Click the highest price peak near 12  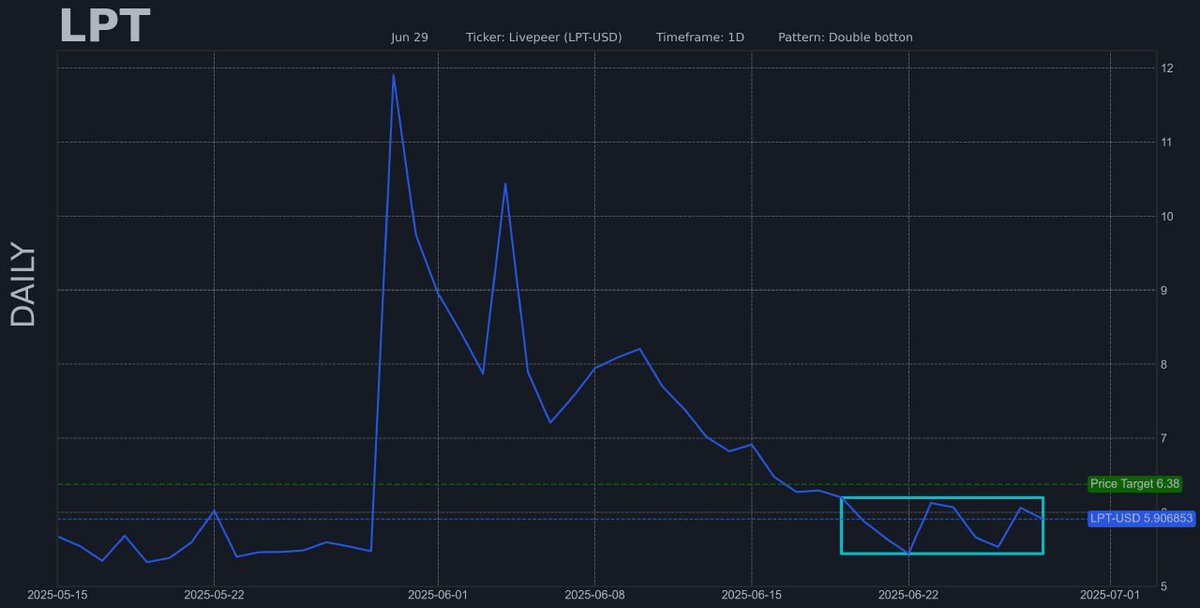pyautogui.click(x=393, y=75)
